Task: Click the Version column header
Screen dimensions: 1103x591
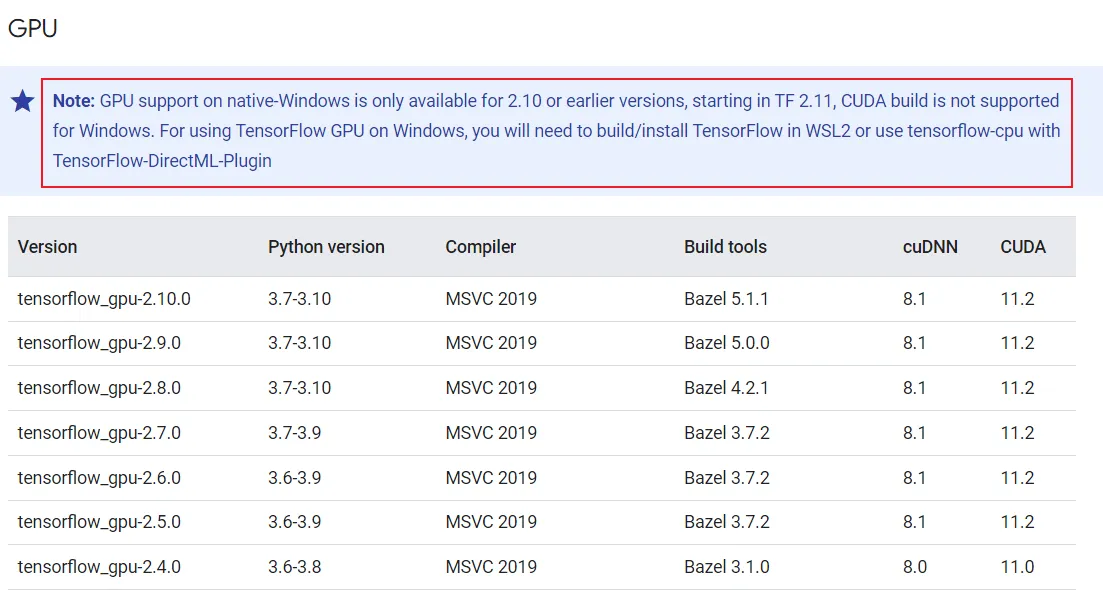Action: click(x=47, y=247)
